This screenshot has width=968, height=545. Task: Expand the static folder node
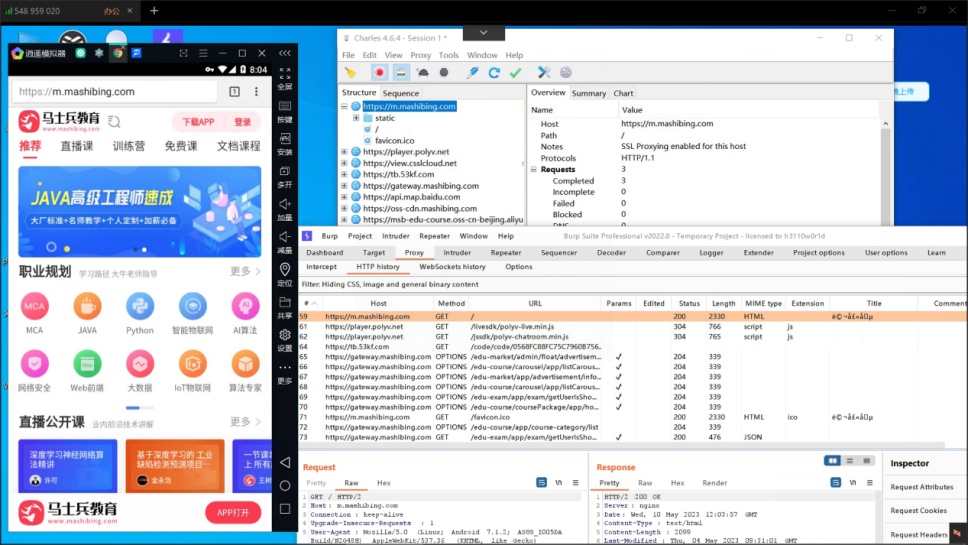coord(356,118)
